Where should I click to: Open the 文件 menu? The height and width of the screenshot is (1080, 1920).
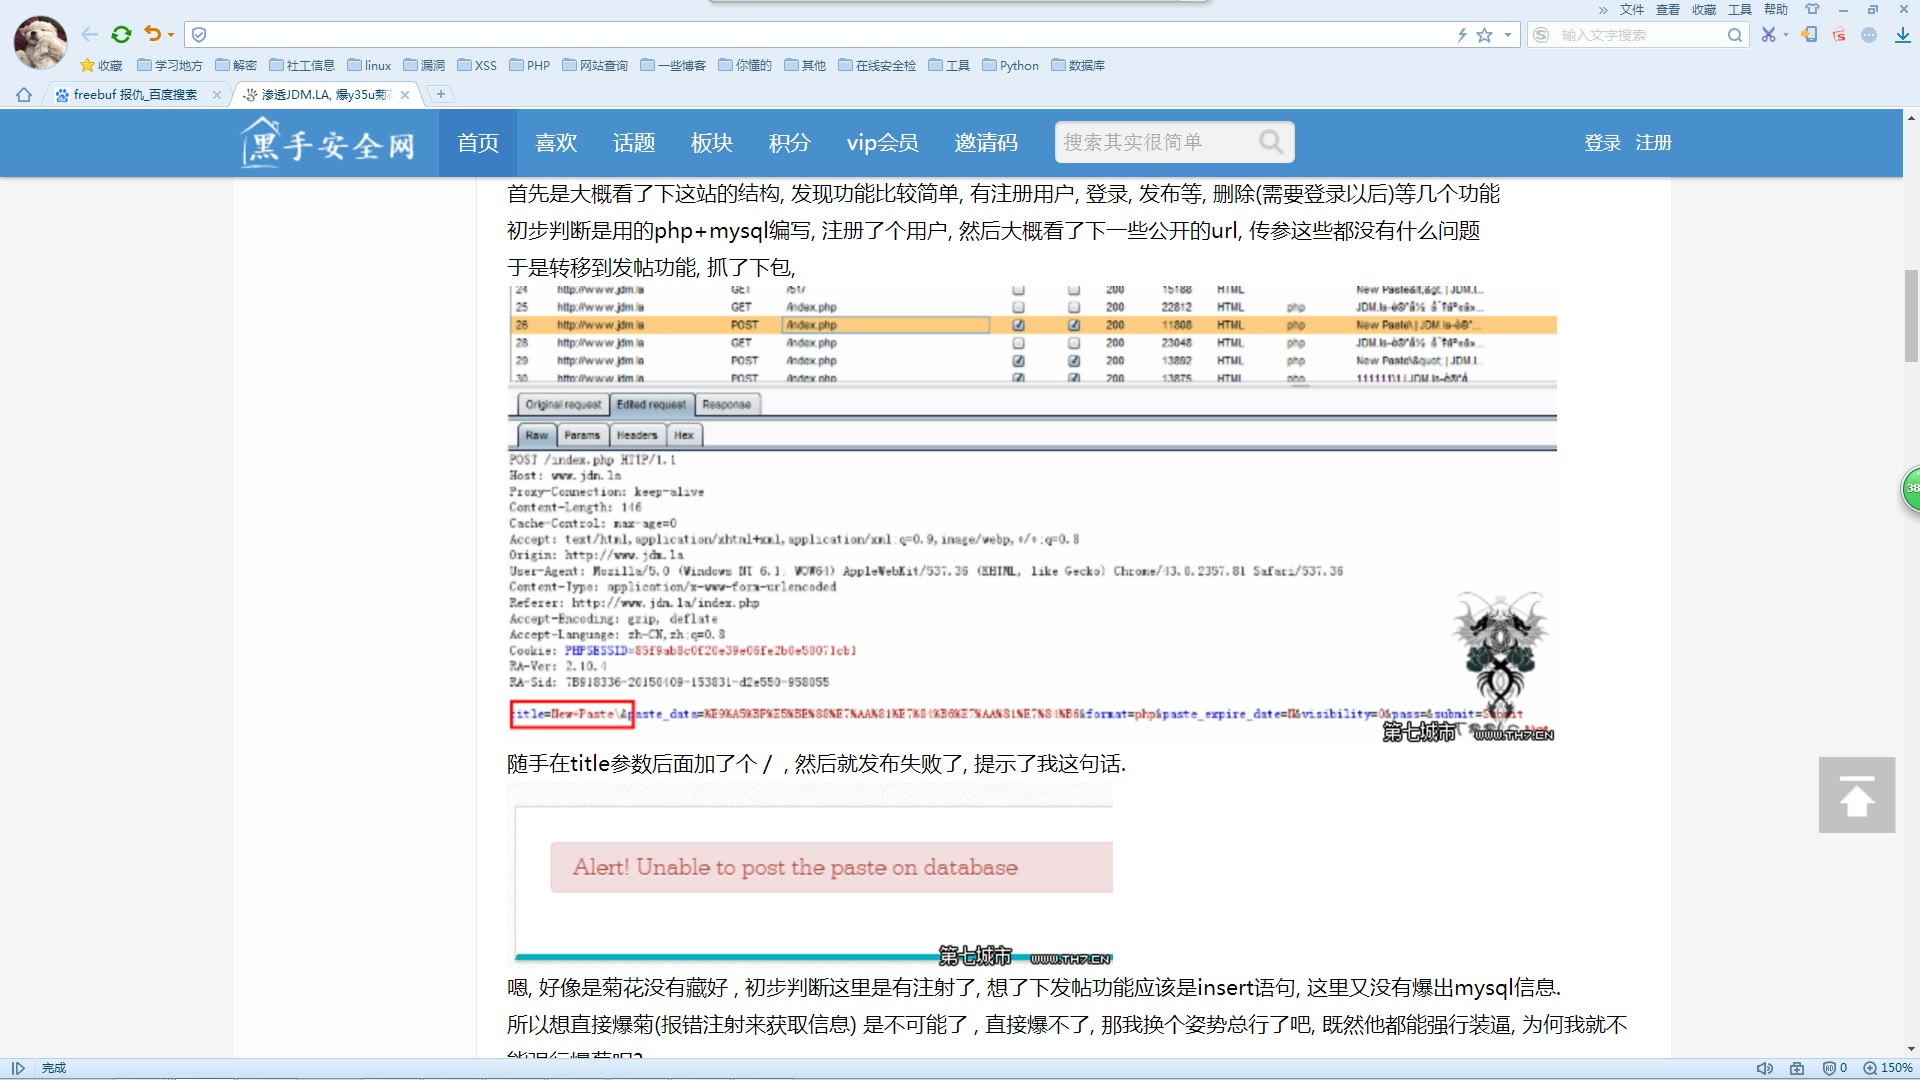coord(1632,9)
